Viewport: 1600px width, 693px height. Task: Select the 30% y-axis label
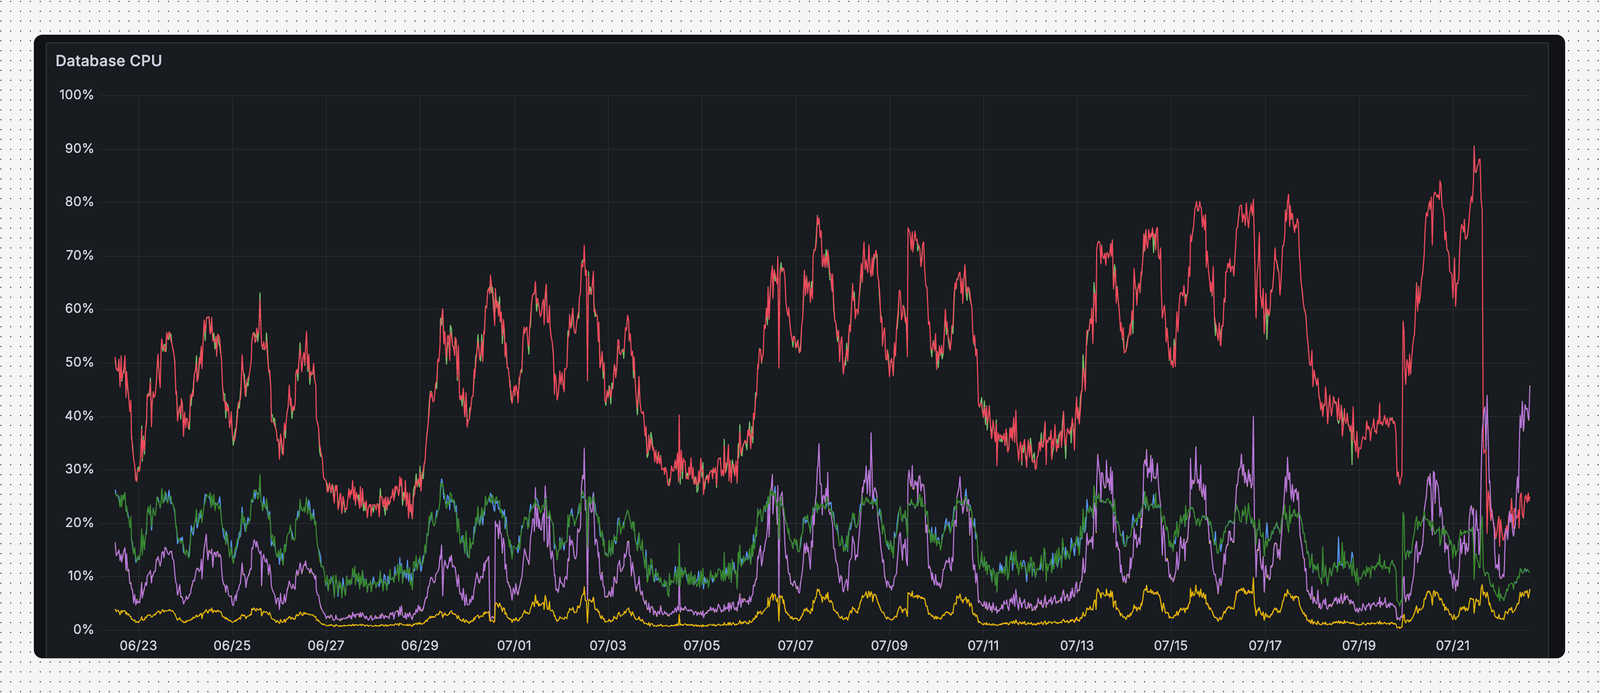(x=79, y=469)
